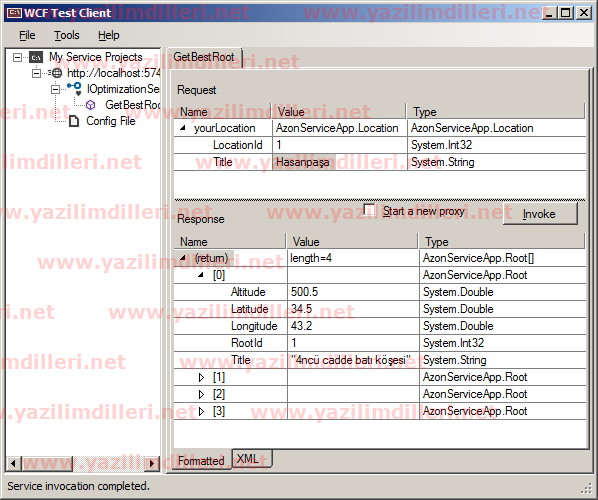Select the Altitude value 500.5

pyautogui.click(x=353, y=292)
